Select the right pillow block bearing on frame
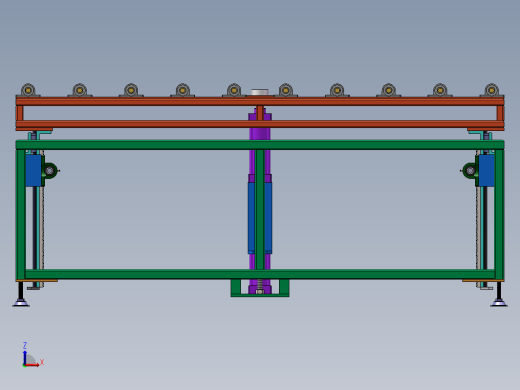The width and height of the screenshot is (520, 390). click(470, 171)
